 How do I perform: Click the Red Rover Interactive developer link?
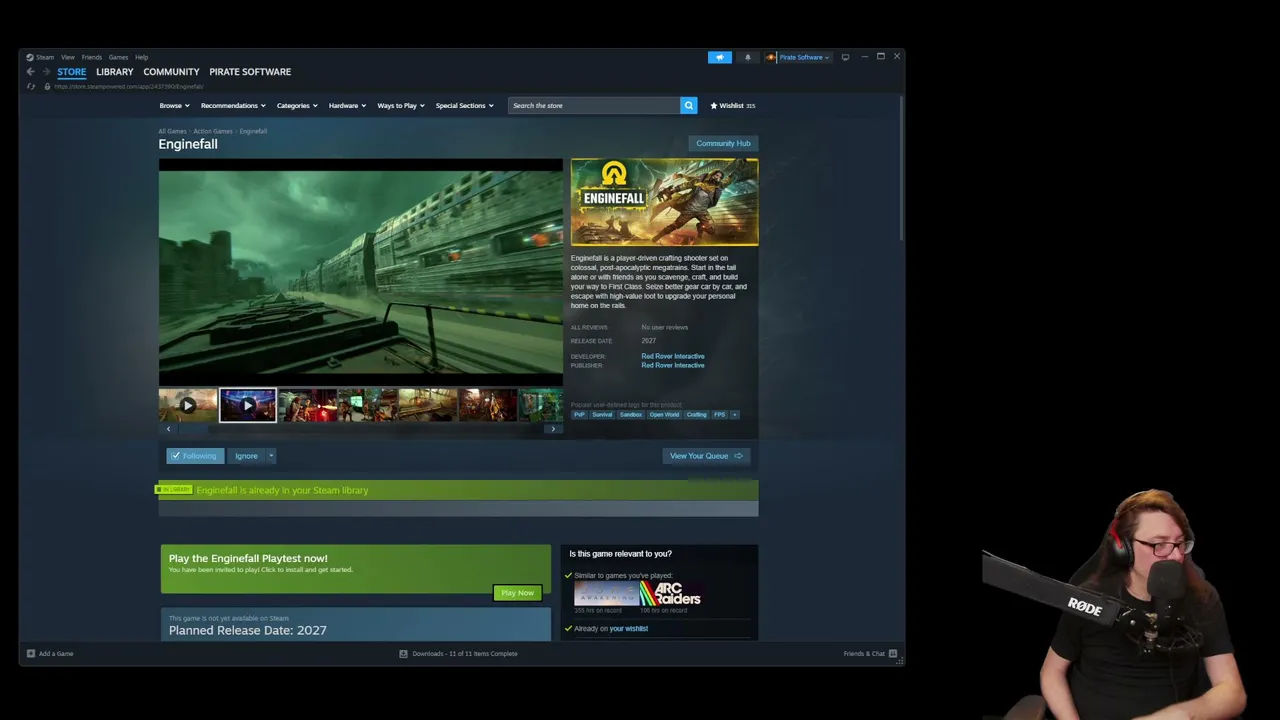point(673,356)
